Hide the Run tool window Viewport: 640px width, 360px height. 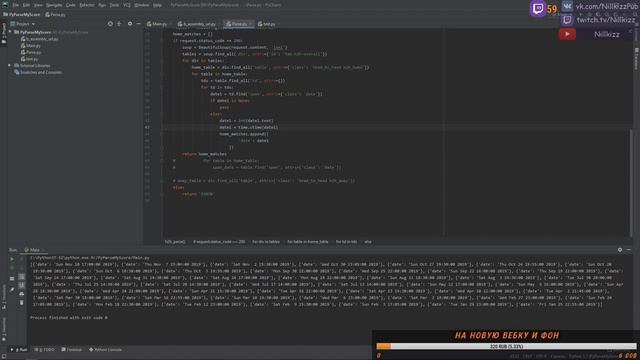[629, 249]
